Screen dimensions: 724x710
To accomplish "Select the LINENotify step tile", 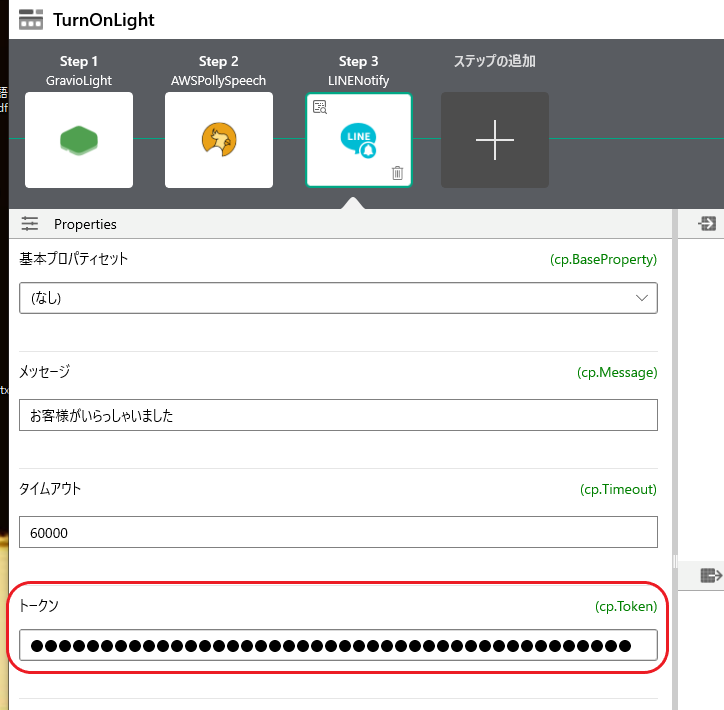I will 359,140.
